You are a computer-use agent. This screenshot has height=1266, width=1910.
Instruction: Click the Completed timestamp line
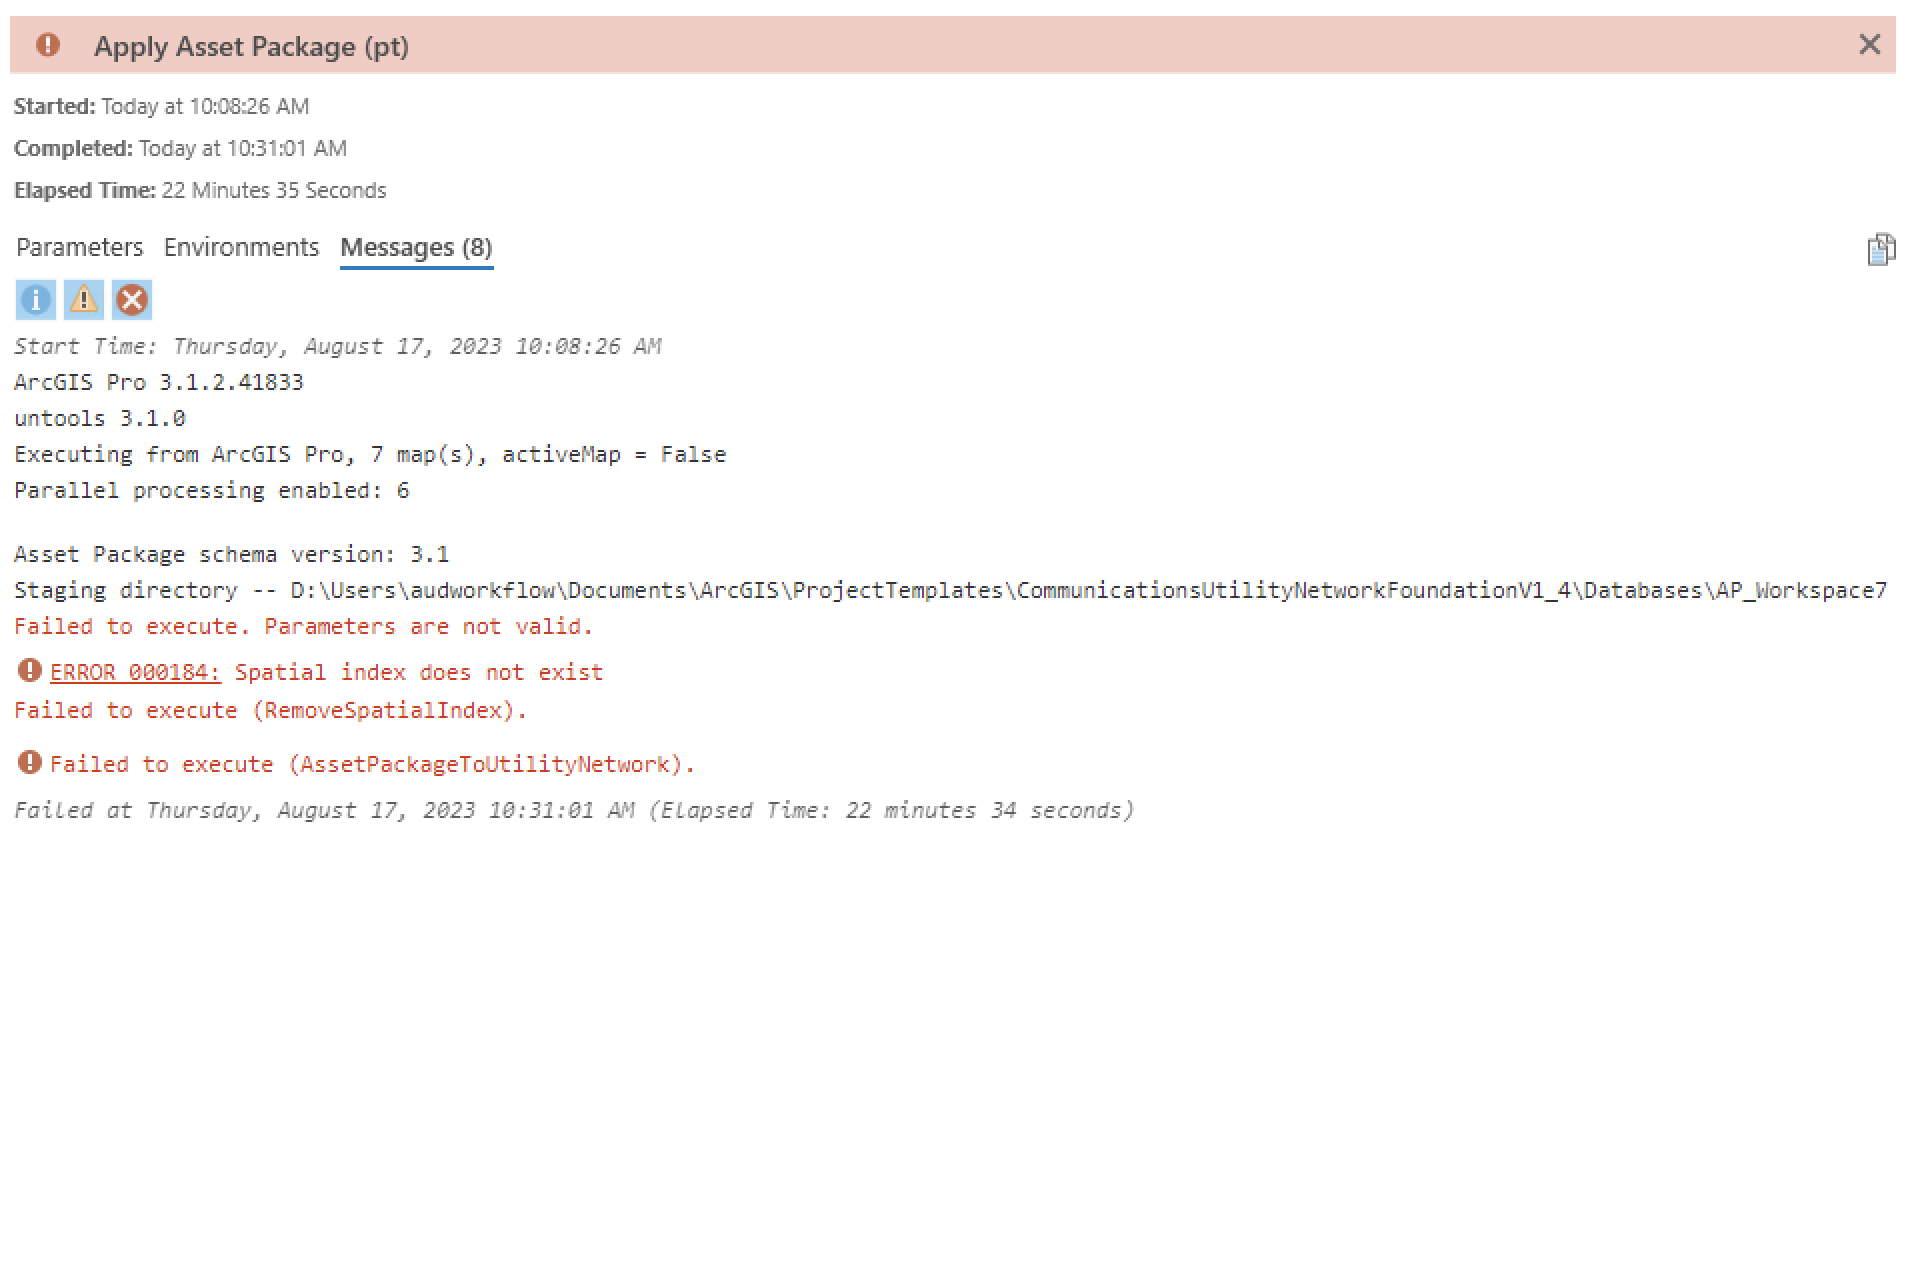coord(180,148)
